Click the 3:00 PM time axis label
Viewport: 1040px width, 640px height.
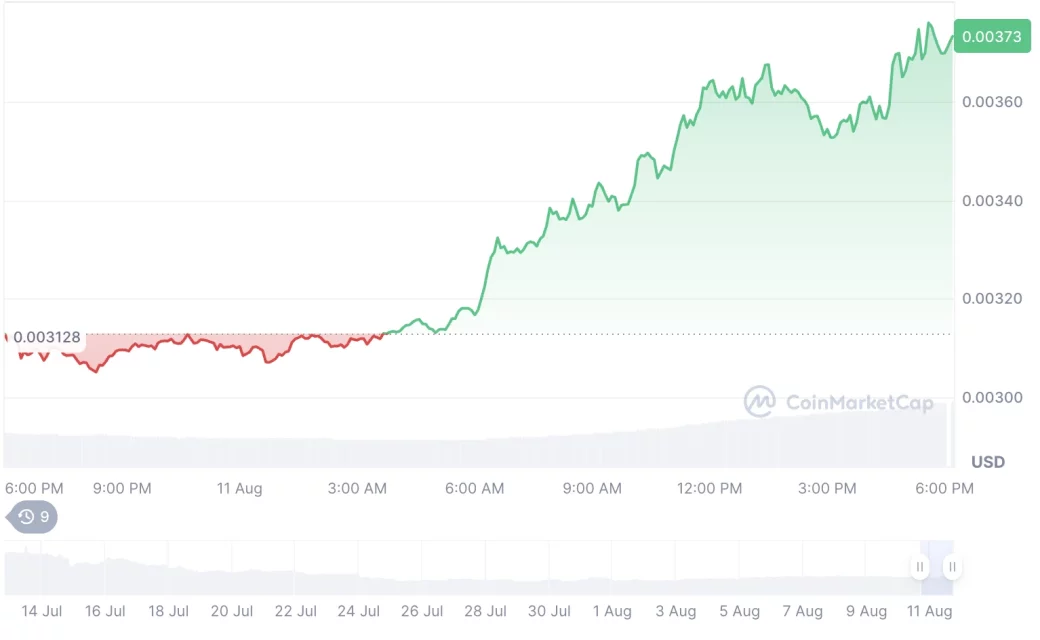pos(828,488)
